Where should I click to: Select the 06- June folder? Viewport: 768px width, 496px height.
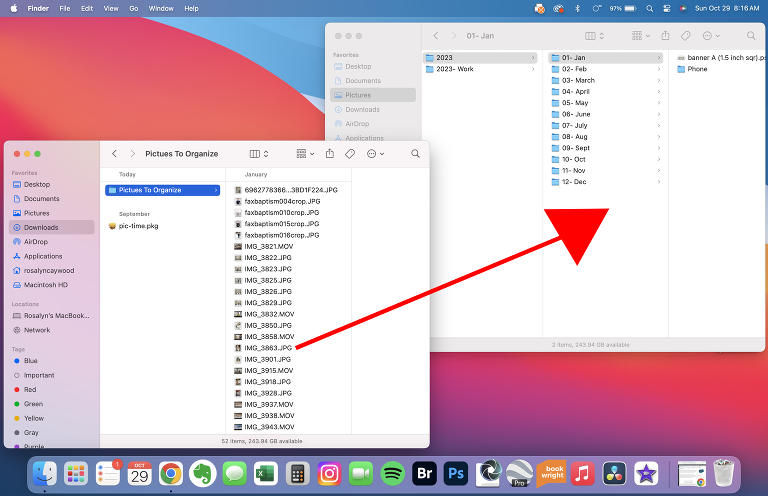(x=576, y=114)
